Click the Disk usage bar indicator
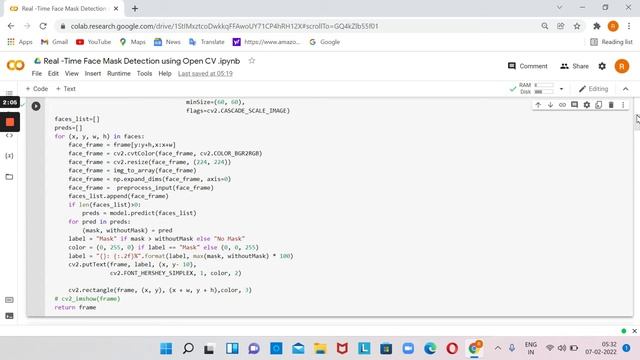 [x=544, y=92]
